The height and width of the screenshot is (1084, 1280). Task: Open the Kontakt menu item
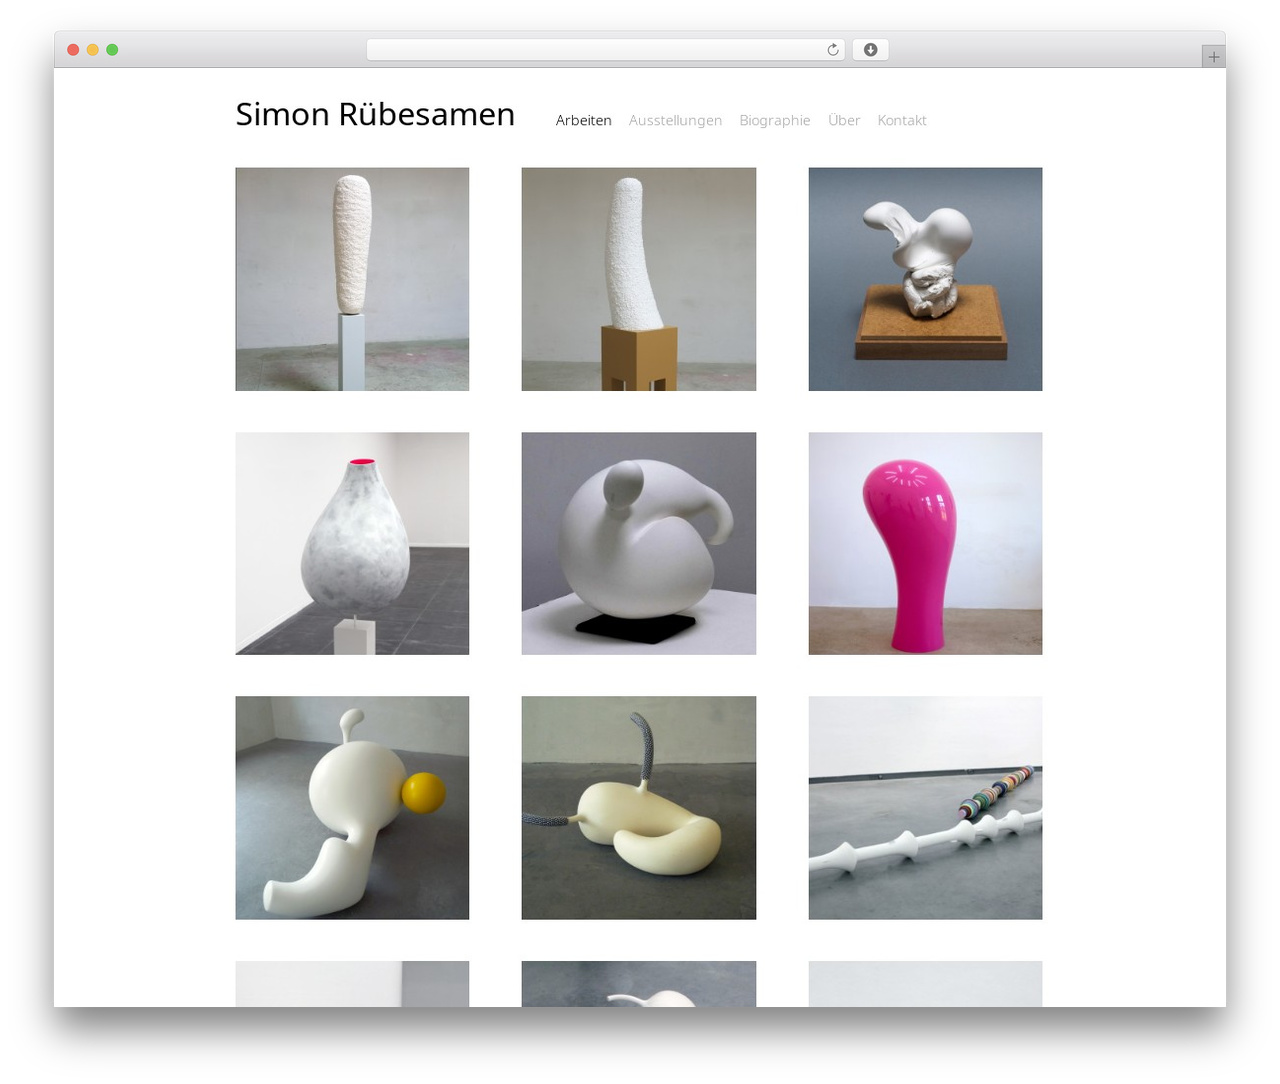pos(902,120)
